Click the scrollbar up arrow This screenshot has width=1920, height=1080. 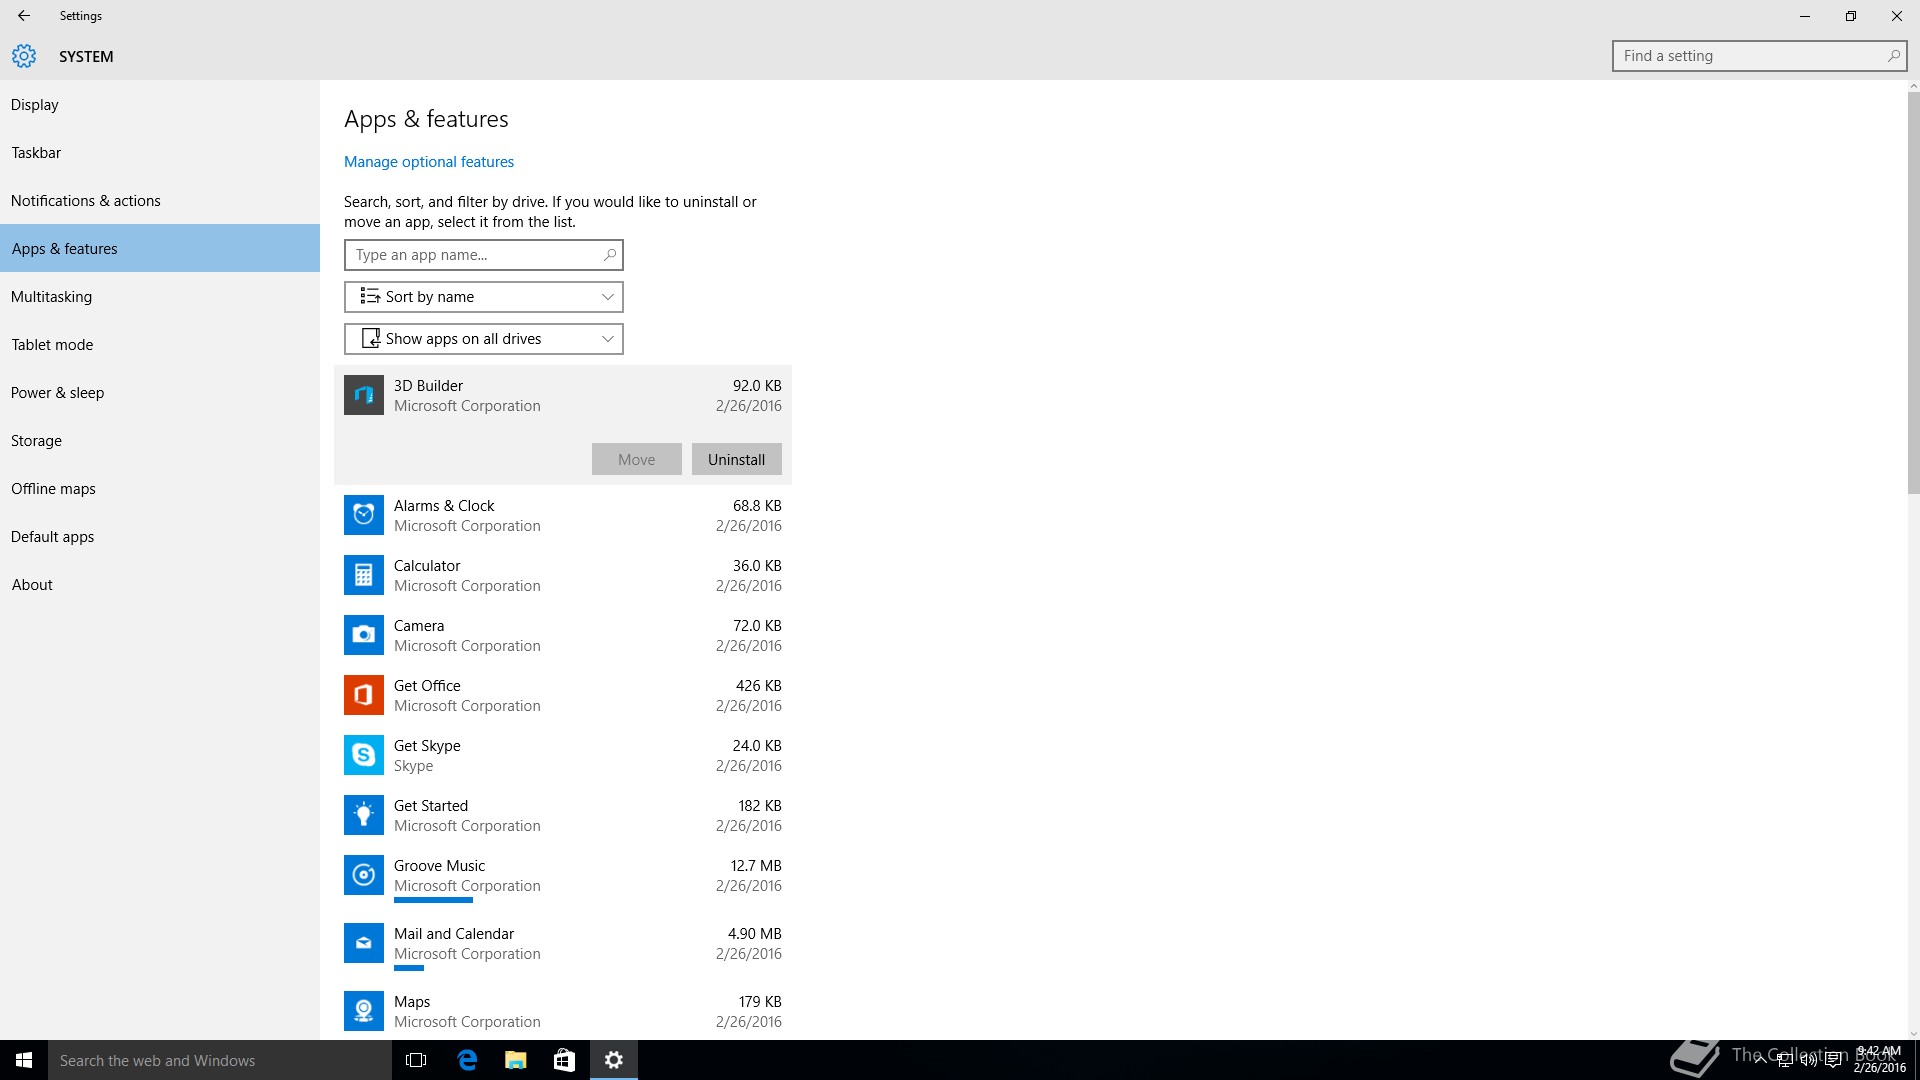pyautogui.click(x=1913, y=87)
